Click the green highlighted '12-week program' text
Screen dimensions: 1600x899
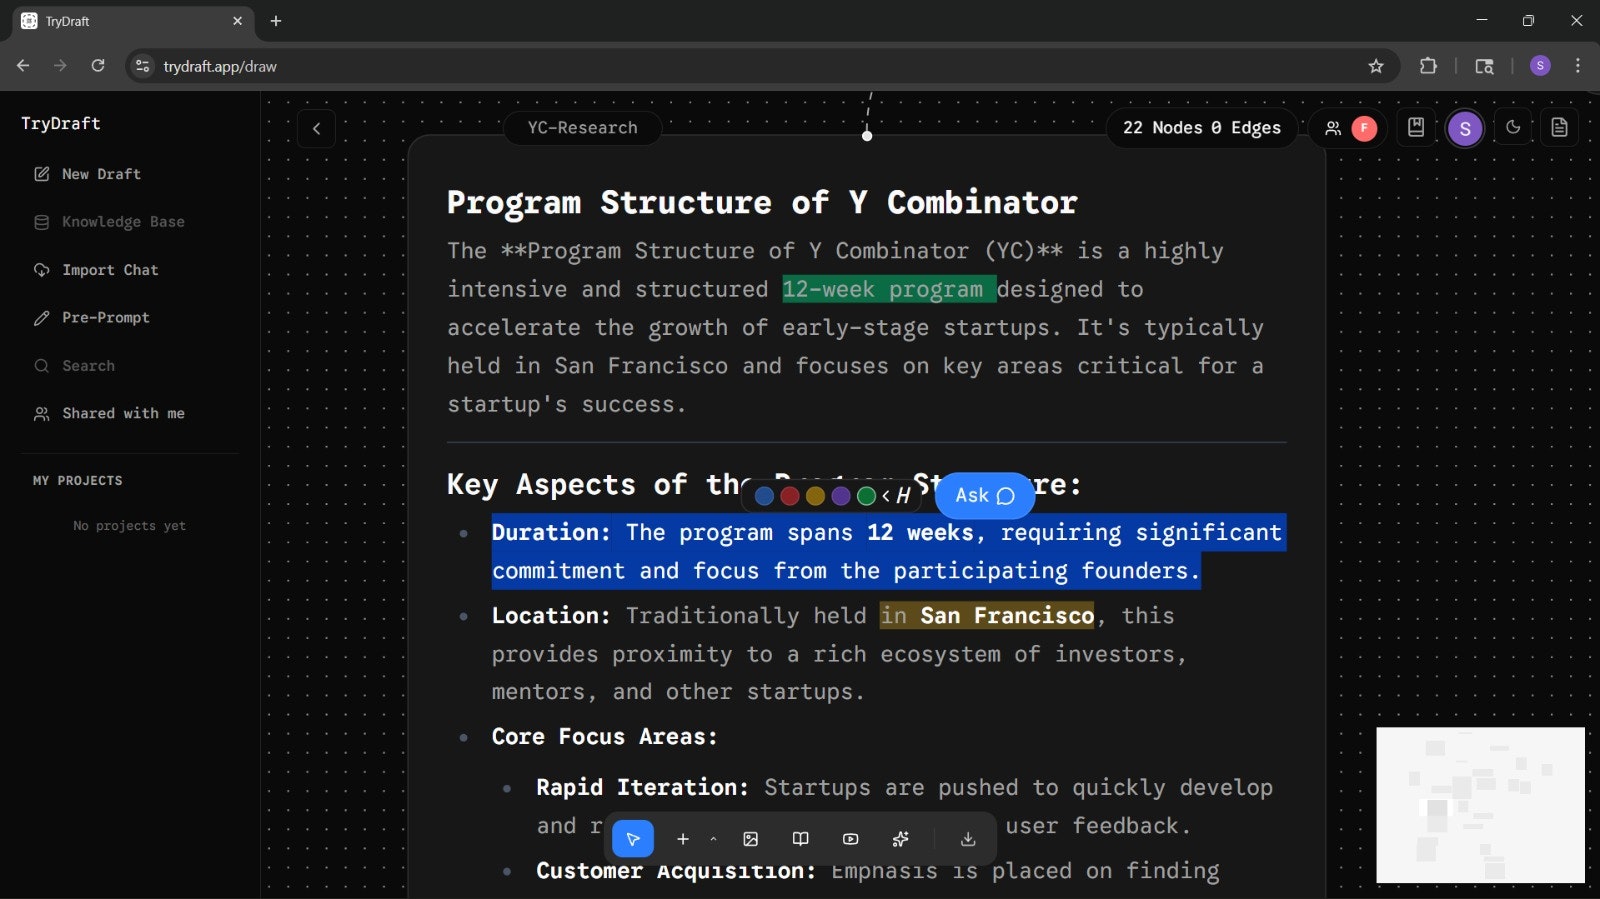(888, 289)
